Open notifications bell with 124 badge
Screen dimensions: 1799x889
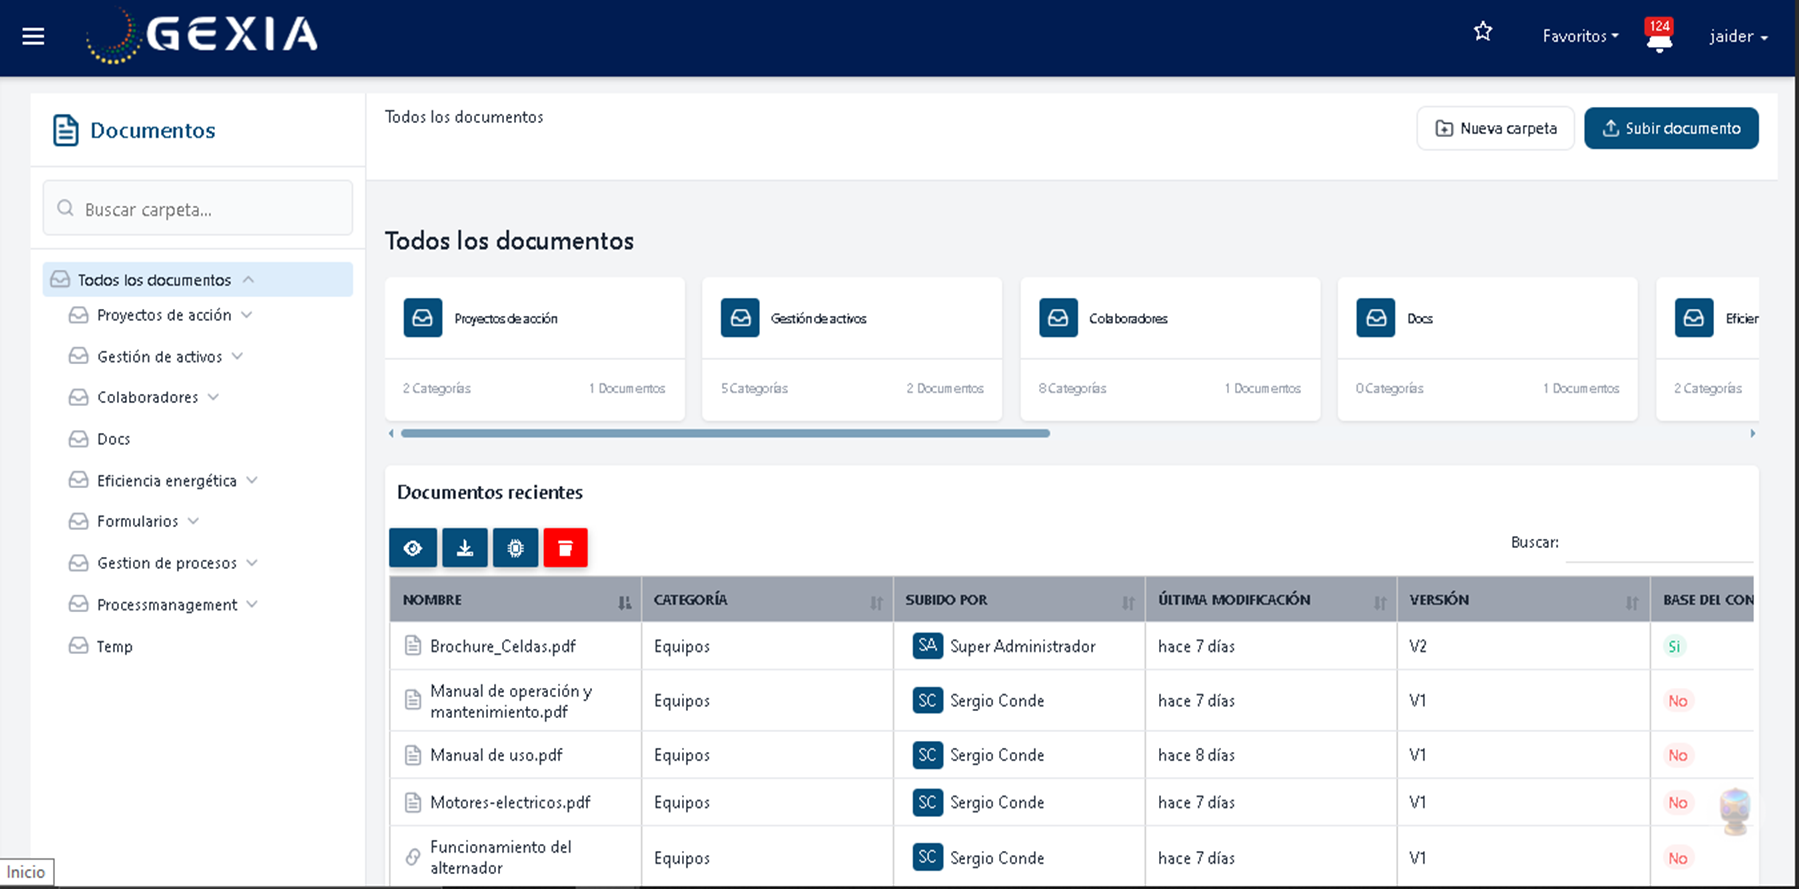1659,38
